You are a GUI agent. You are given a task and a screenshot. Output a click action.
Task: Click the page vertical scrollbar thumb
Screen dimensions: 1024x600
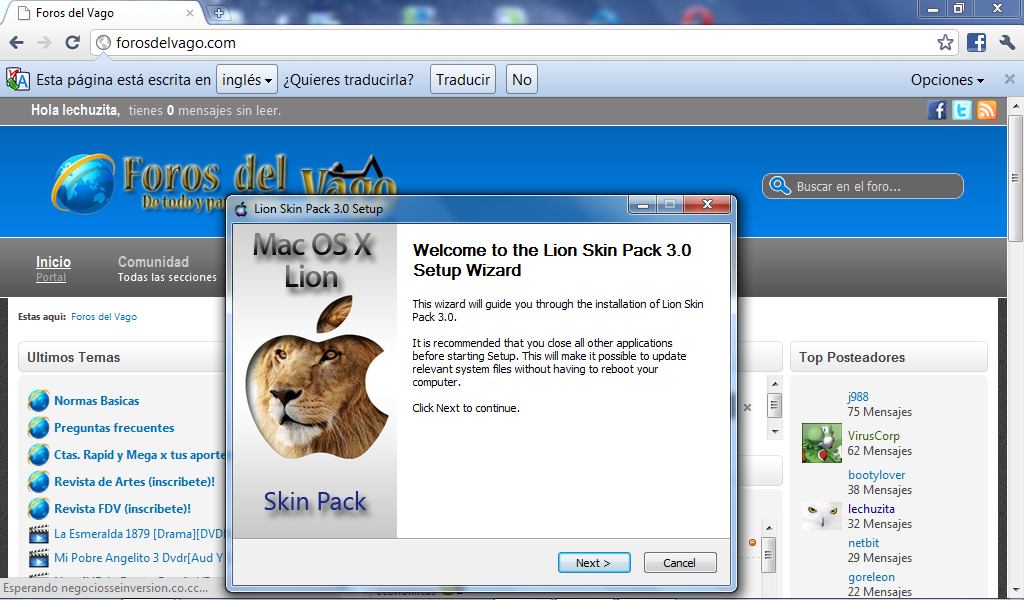pos(1015,178)
